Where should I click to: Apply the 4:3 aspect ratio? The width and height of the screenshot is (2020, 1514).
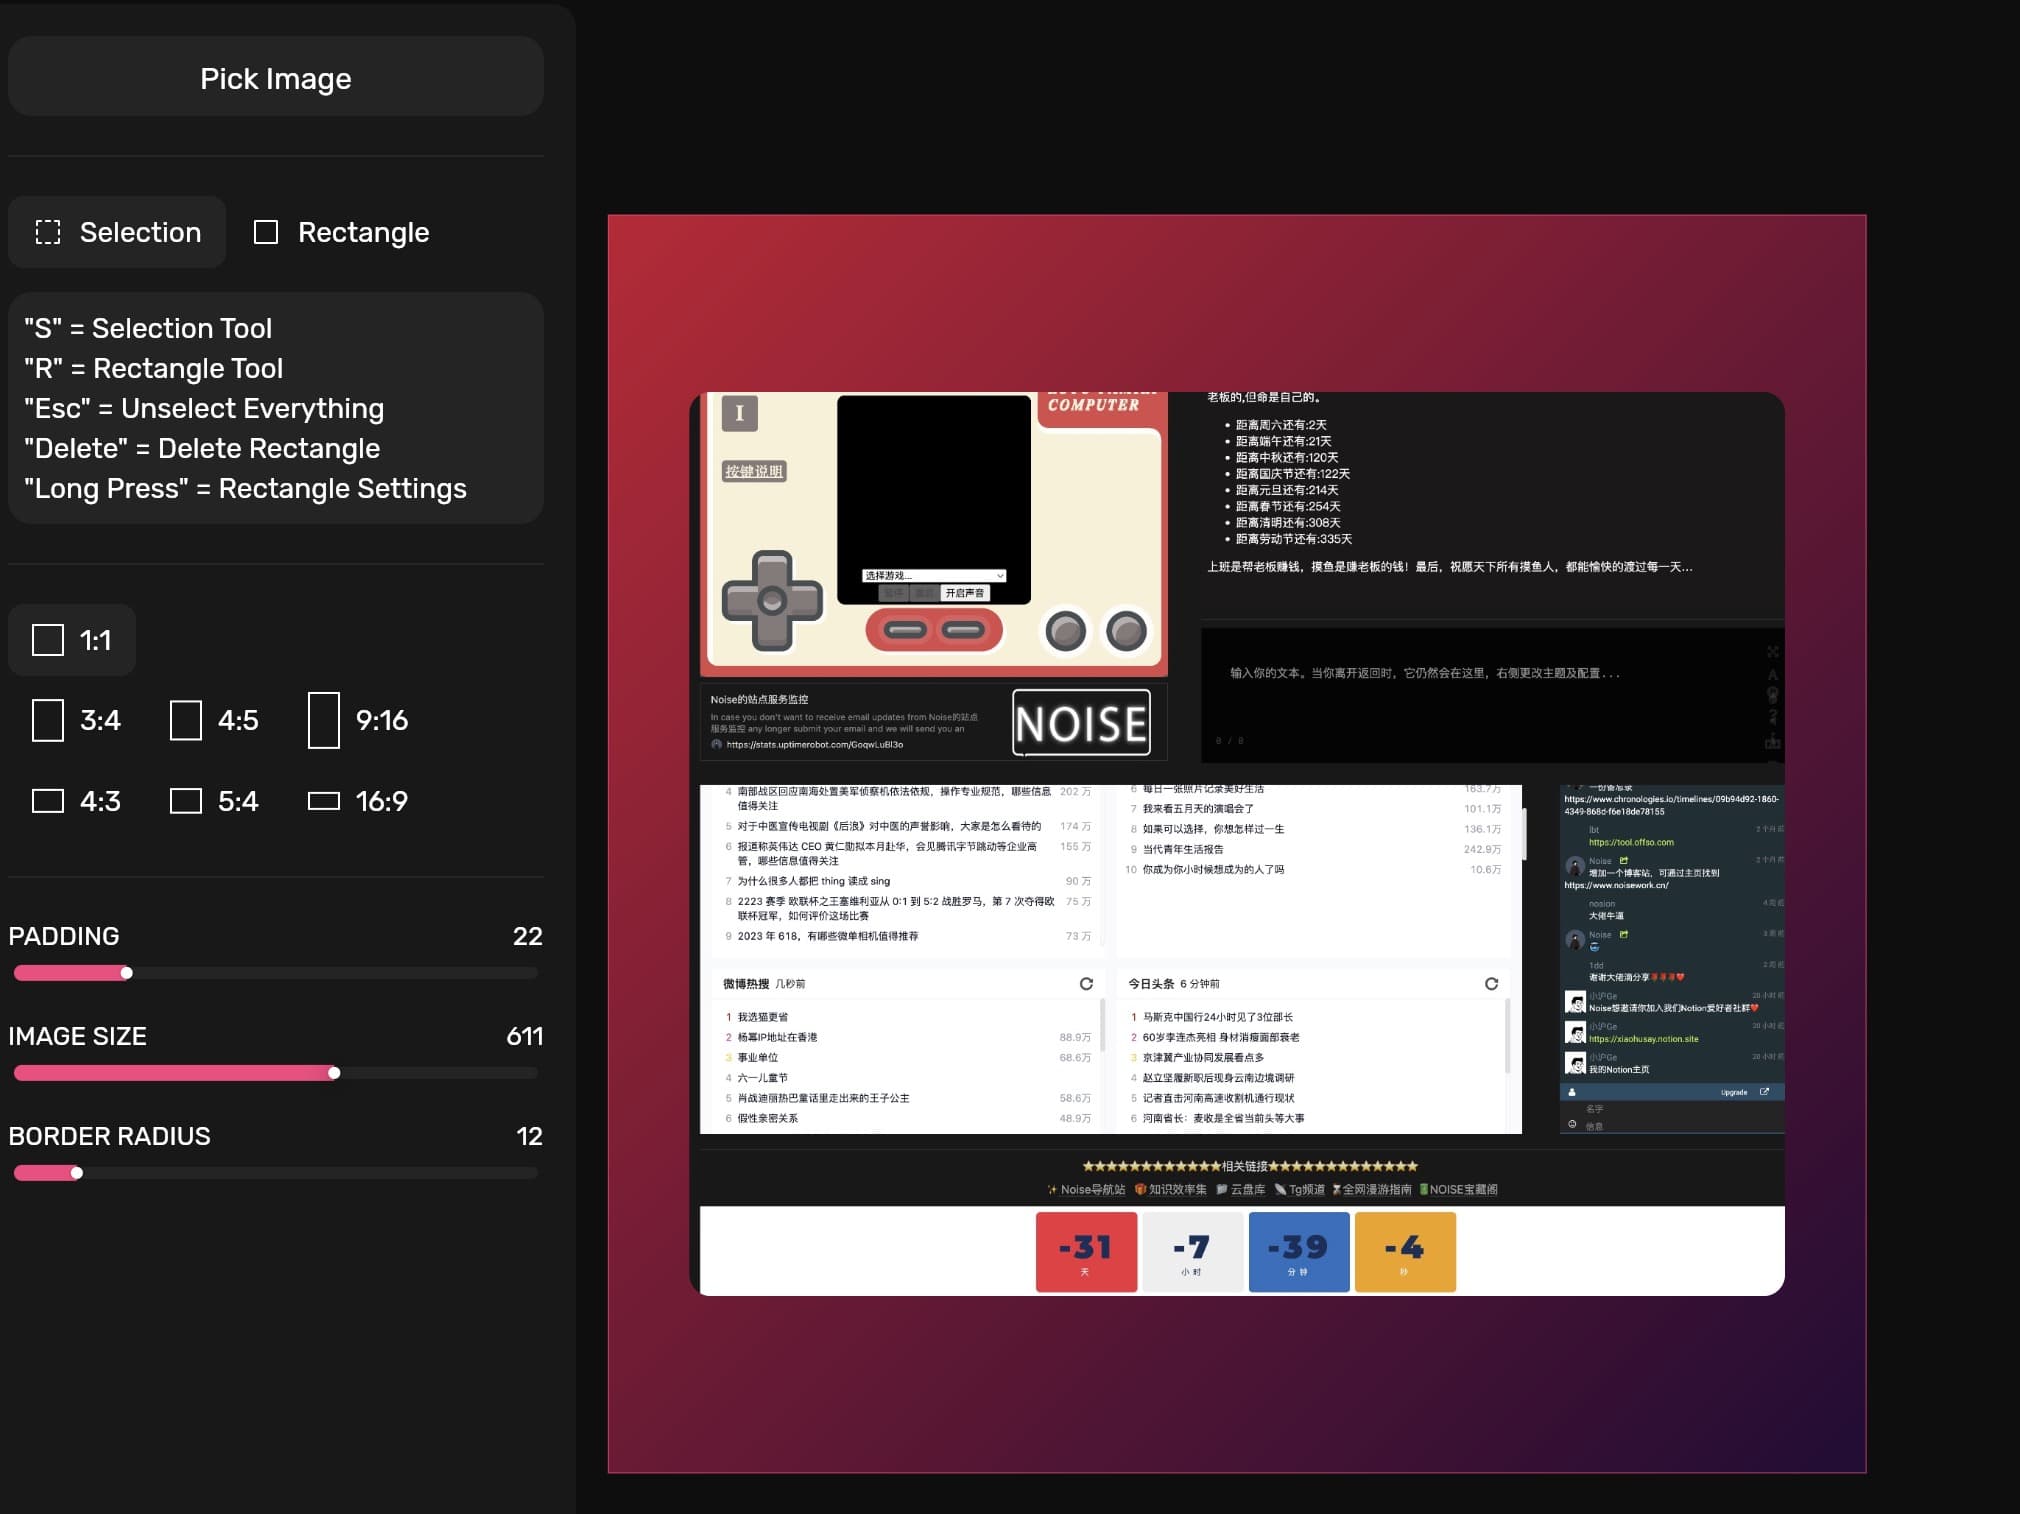pyautogui.click(x=77, y=801)
